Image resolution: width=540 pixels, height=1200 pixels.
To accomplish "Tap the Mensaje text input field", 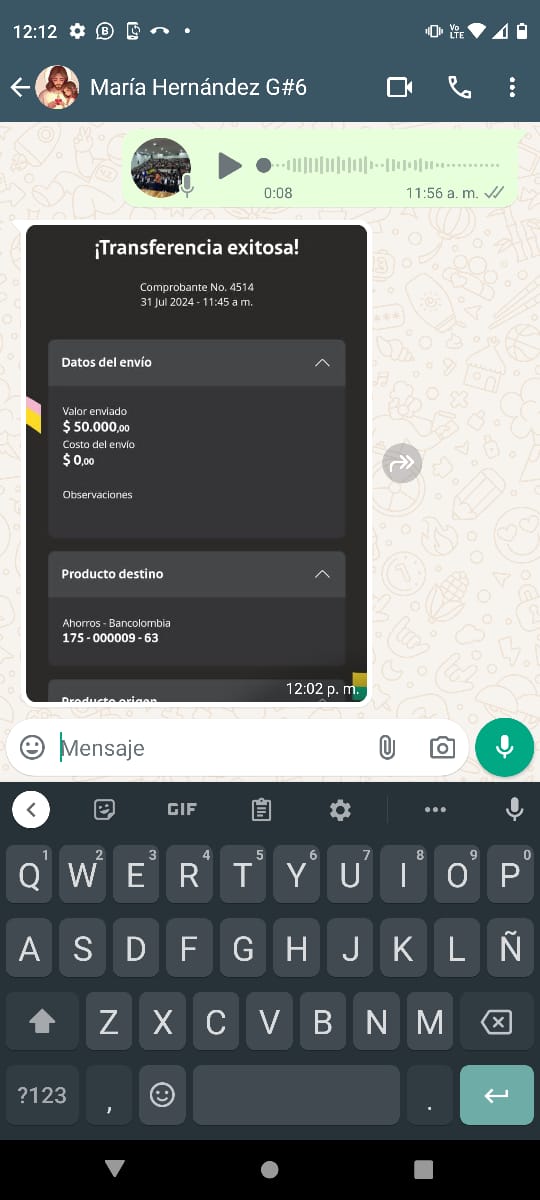I will click(210, 747).
